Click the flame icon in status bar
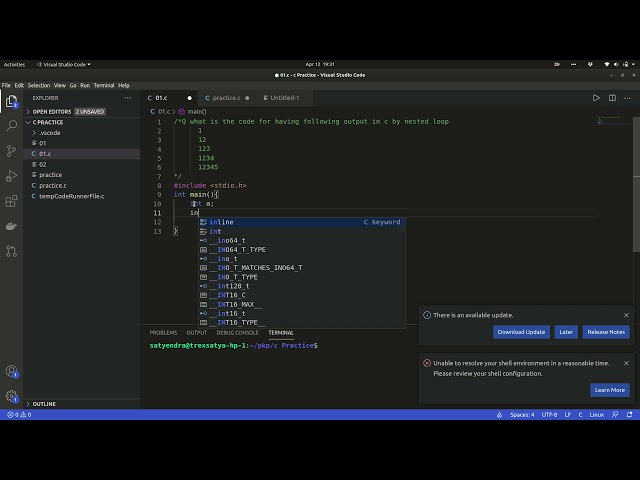This screenshot has height=480, width=640. [x=499, y=414]
